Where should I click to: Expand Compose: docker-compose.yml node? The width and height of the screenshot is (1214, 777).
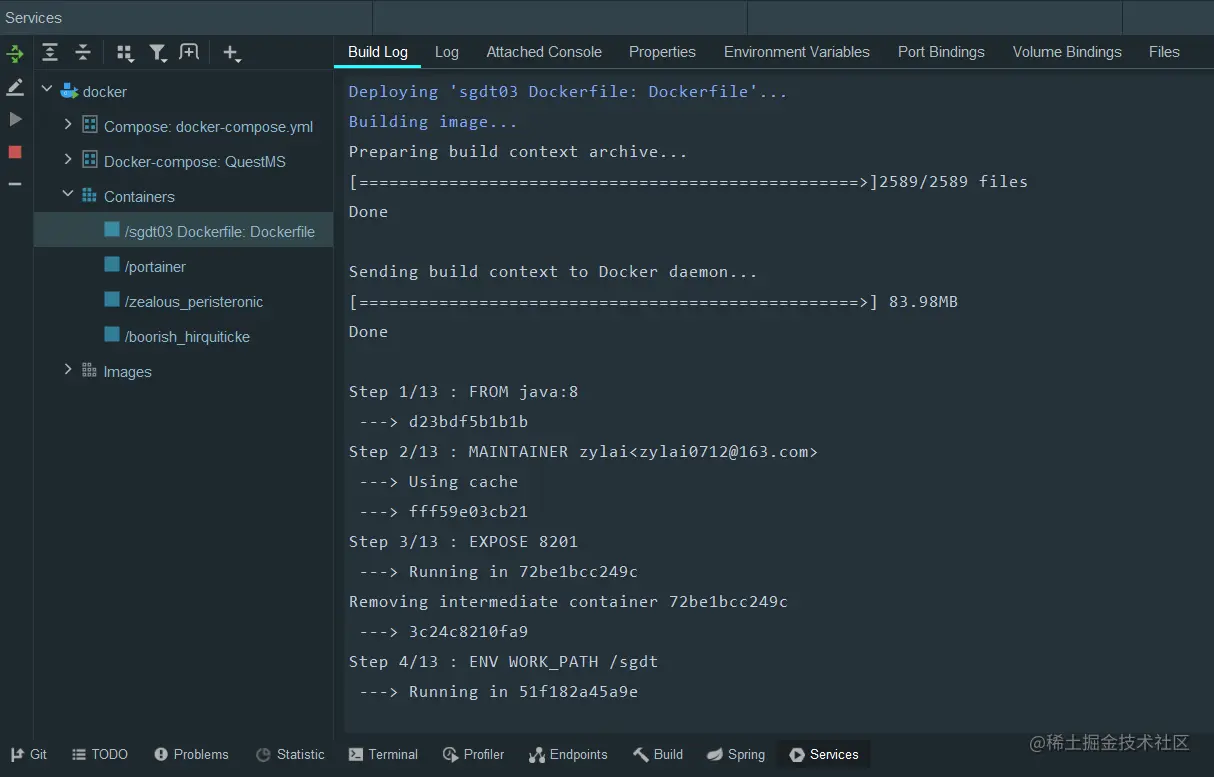(x=68, y=125)
